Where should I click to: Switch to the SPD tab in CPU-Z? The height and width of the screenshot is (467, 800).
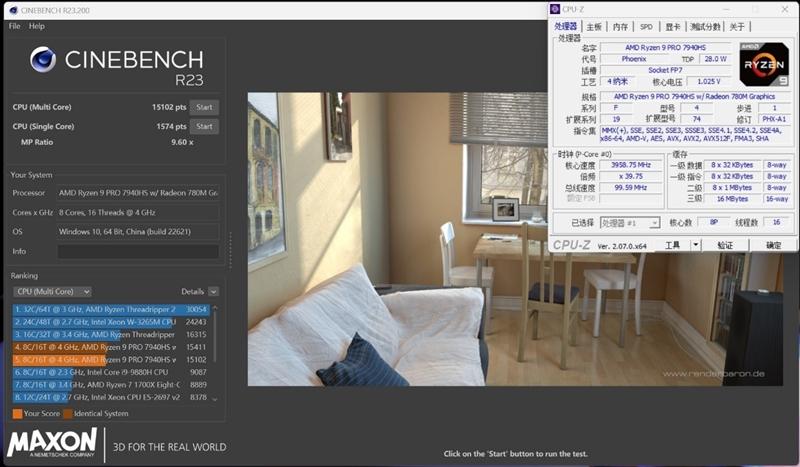pyautogui.click(x=646, y=27)
